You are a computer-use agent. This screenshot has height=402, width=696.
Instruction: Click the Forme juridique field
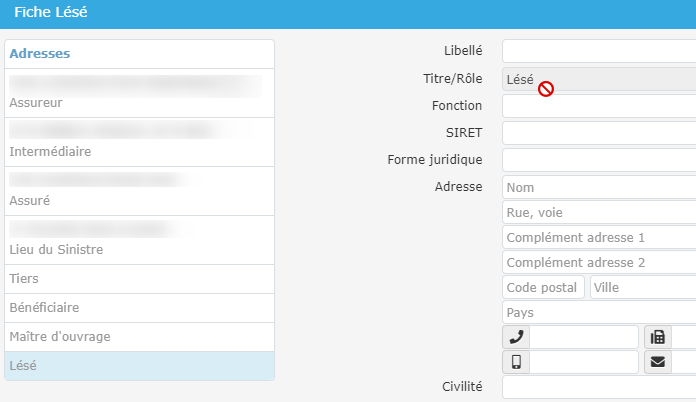pyautogui.click(x=598, y=160)
